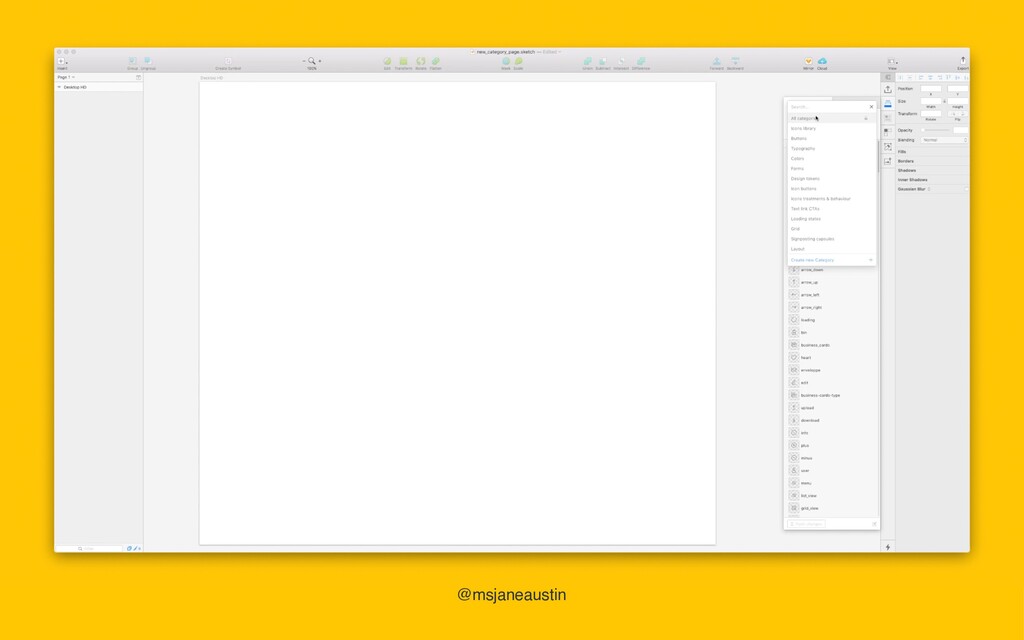Click the lightning bolt icon in the side strip
The height and width of the screenshot is (640, 1024).
(x=888, y=547)
